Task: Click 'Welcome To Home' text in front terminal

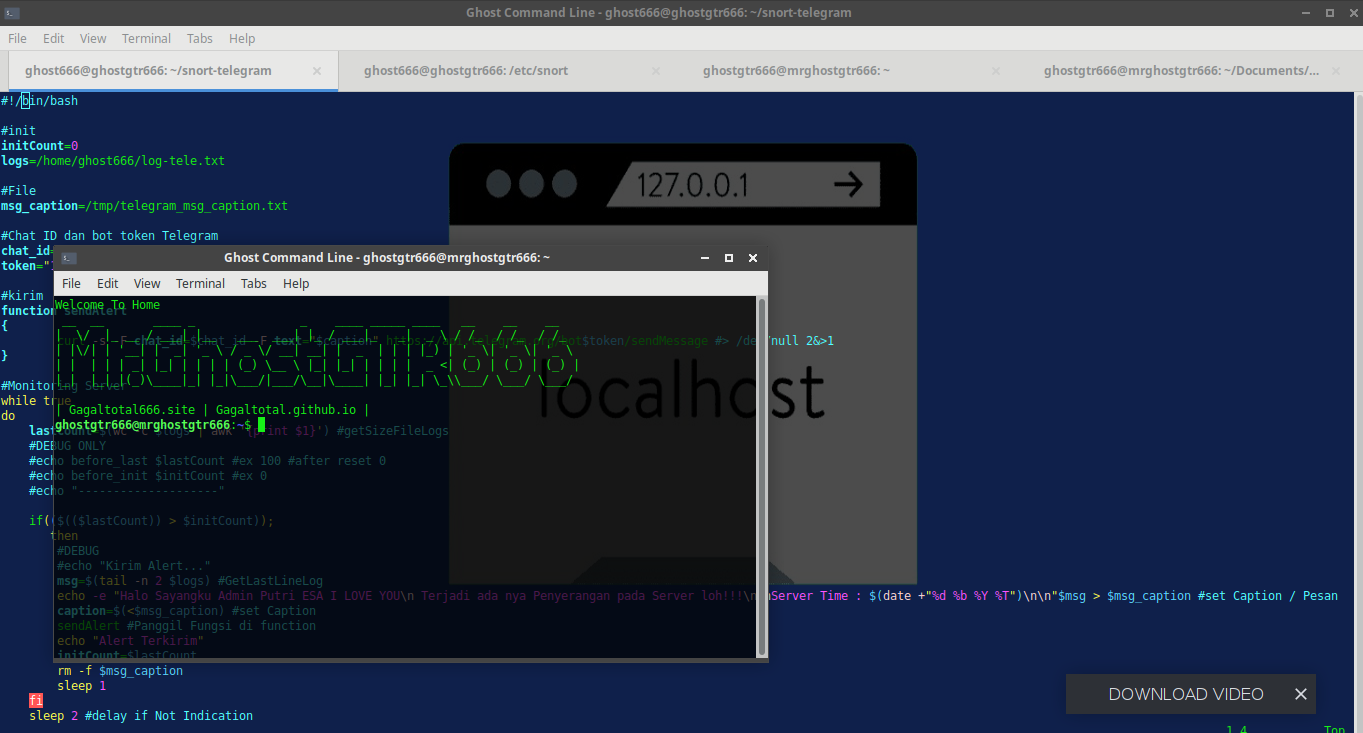Action: [x=107, y=305]
